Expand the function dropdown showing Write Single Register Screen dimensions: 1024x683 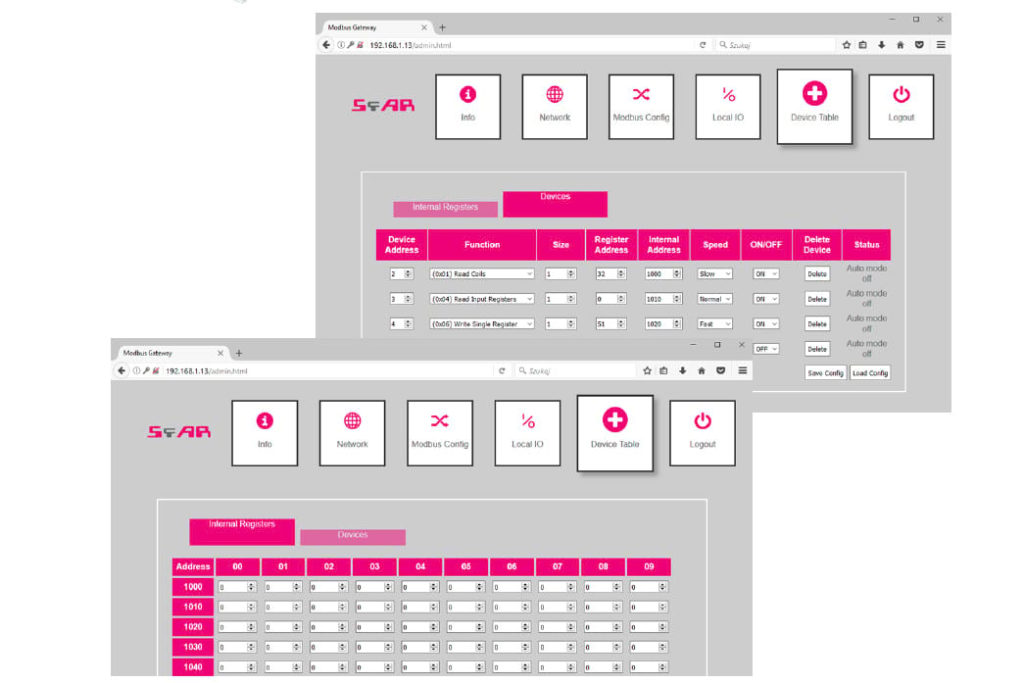click(482, 324)
